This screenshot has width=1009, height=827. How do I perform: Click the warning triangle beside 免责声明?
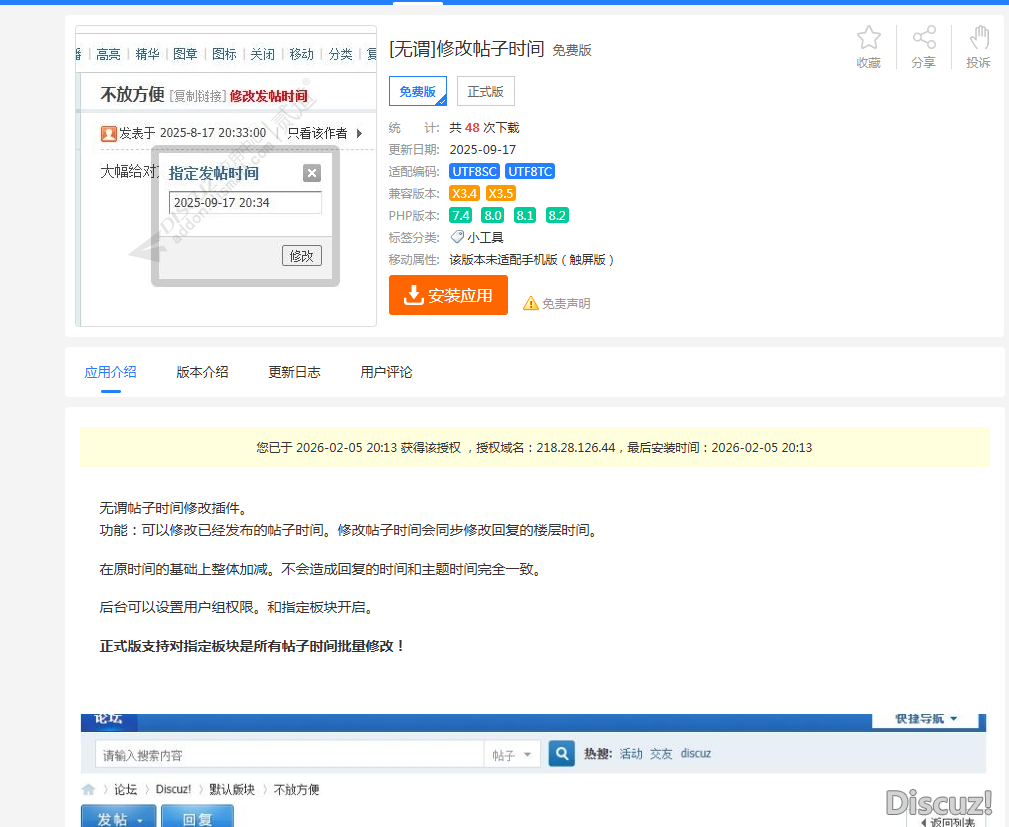[x=530, y=303]
